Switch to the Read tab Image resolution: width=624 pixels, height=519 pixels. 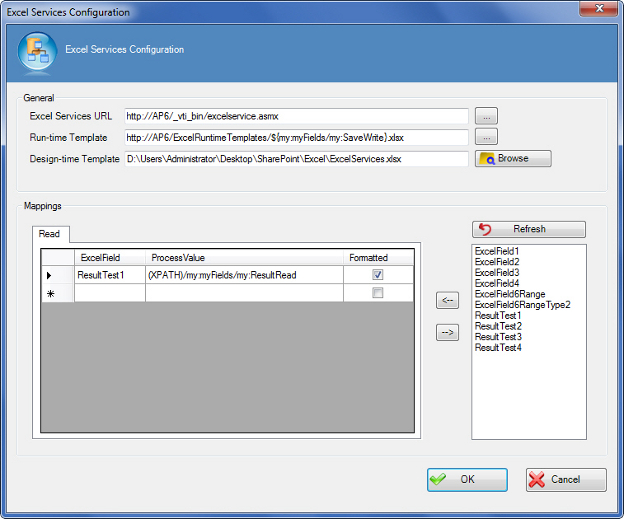click(49, 234)
